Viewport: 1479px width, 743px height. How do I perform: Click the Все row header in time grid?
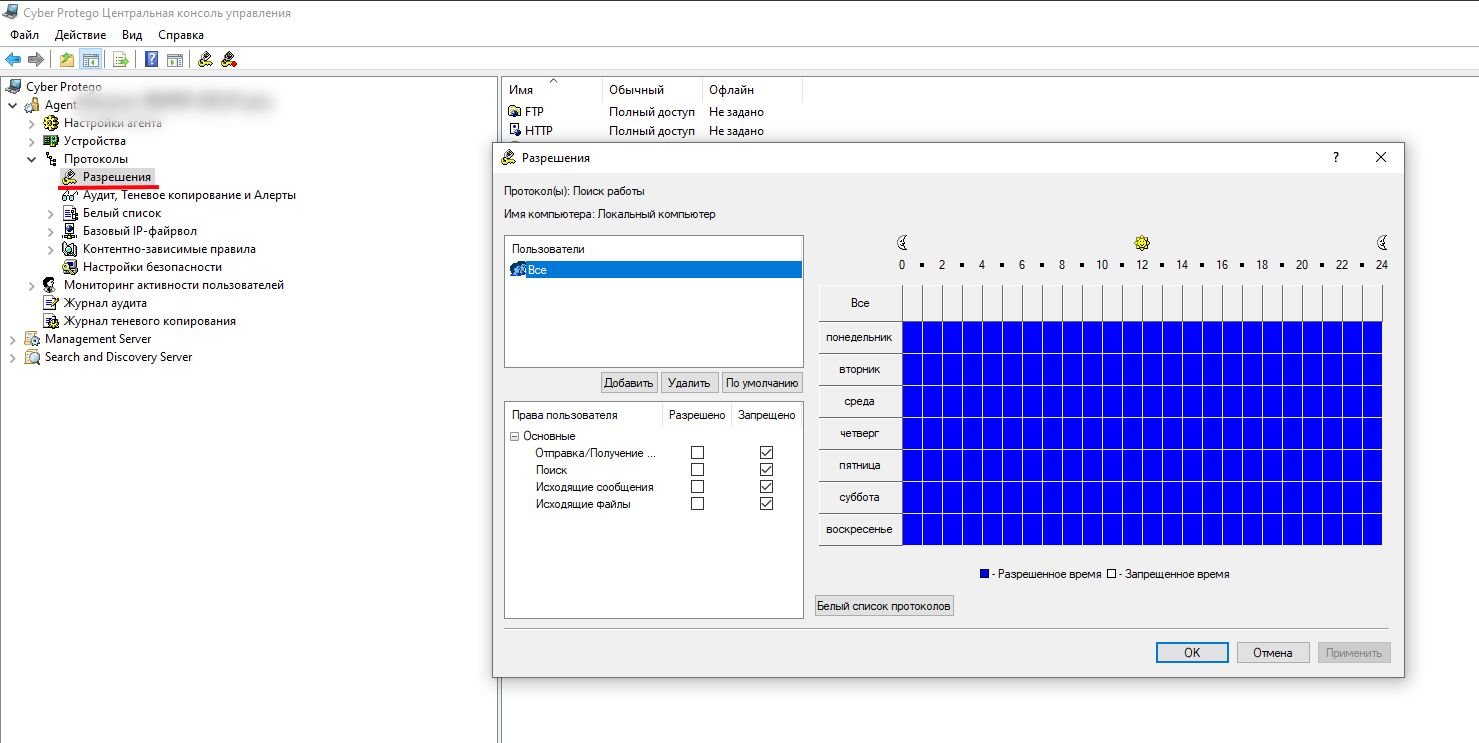point(860,302)
